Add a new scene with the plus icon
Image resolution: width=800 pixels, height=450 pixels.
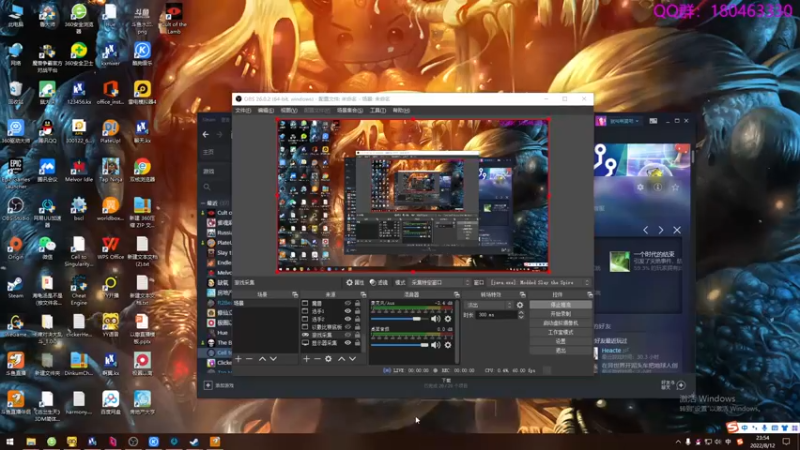[x=238, y=359]
